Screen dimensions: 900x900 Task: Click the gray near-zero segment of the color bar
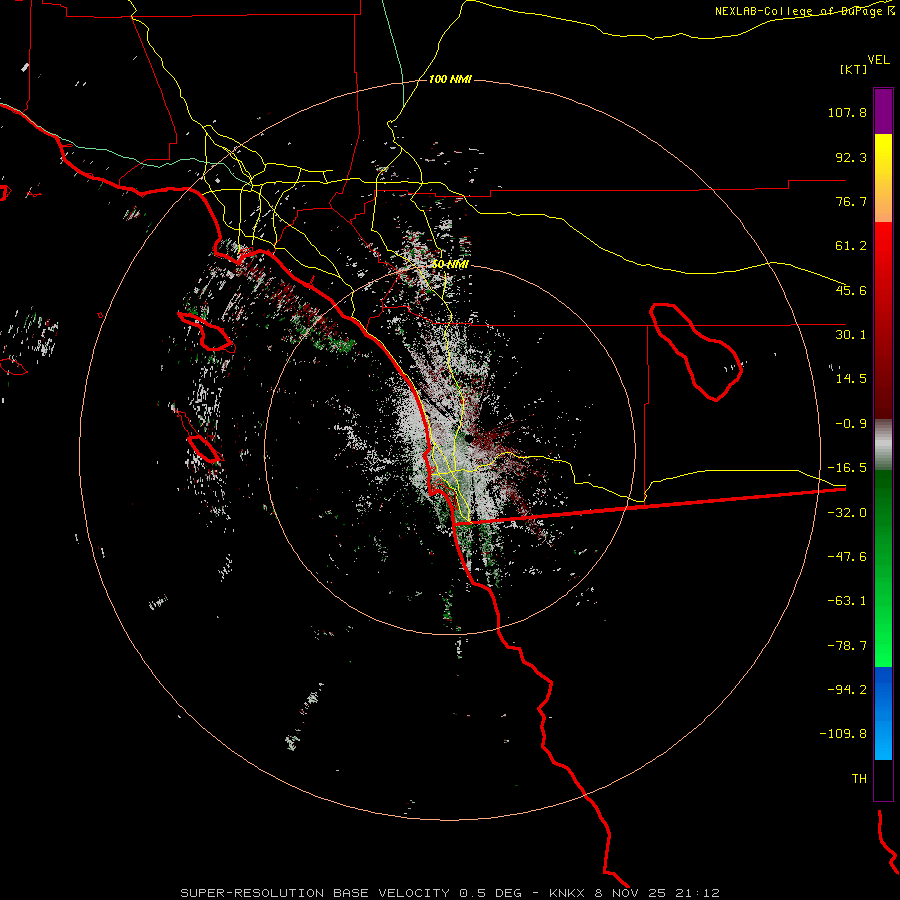[x=883, y=445]
